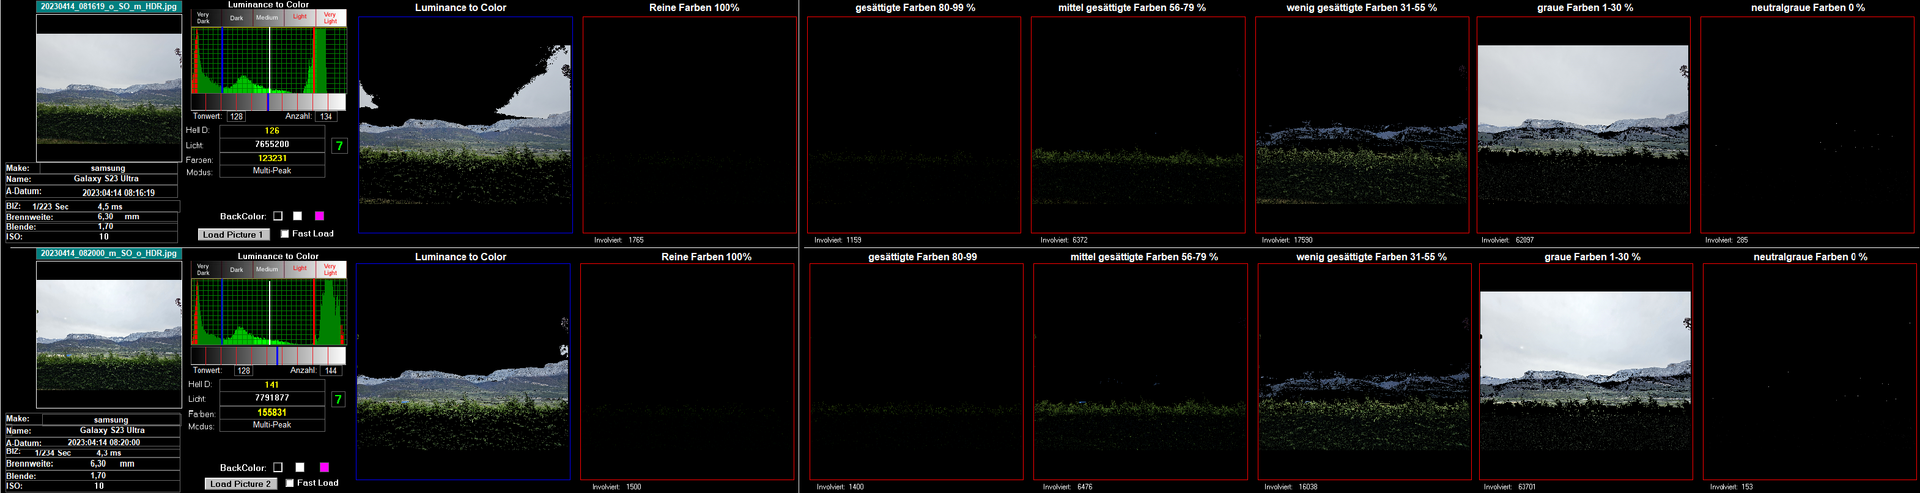1920x493 pixels.
Task: Select black BackColor swatch in top panel
Action: 278,216
